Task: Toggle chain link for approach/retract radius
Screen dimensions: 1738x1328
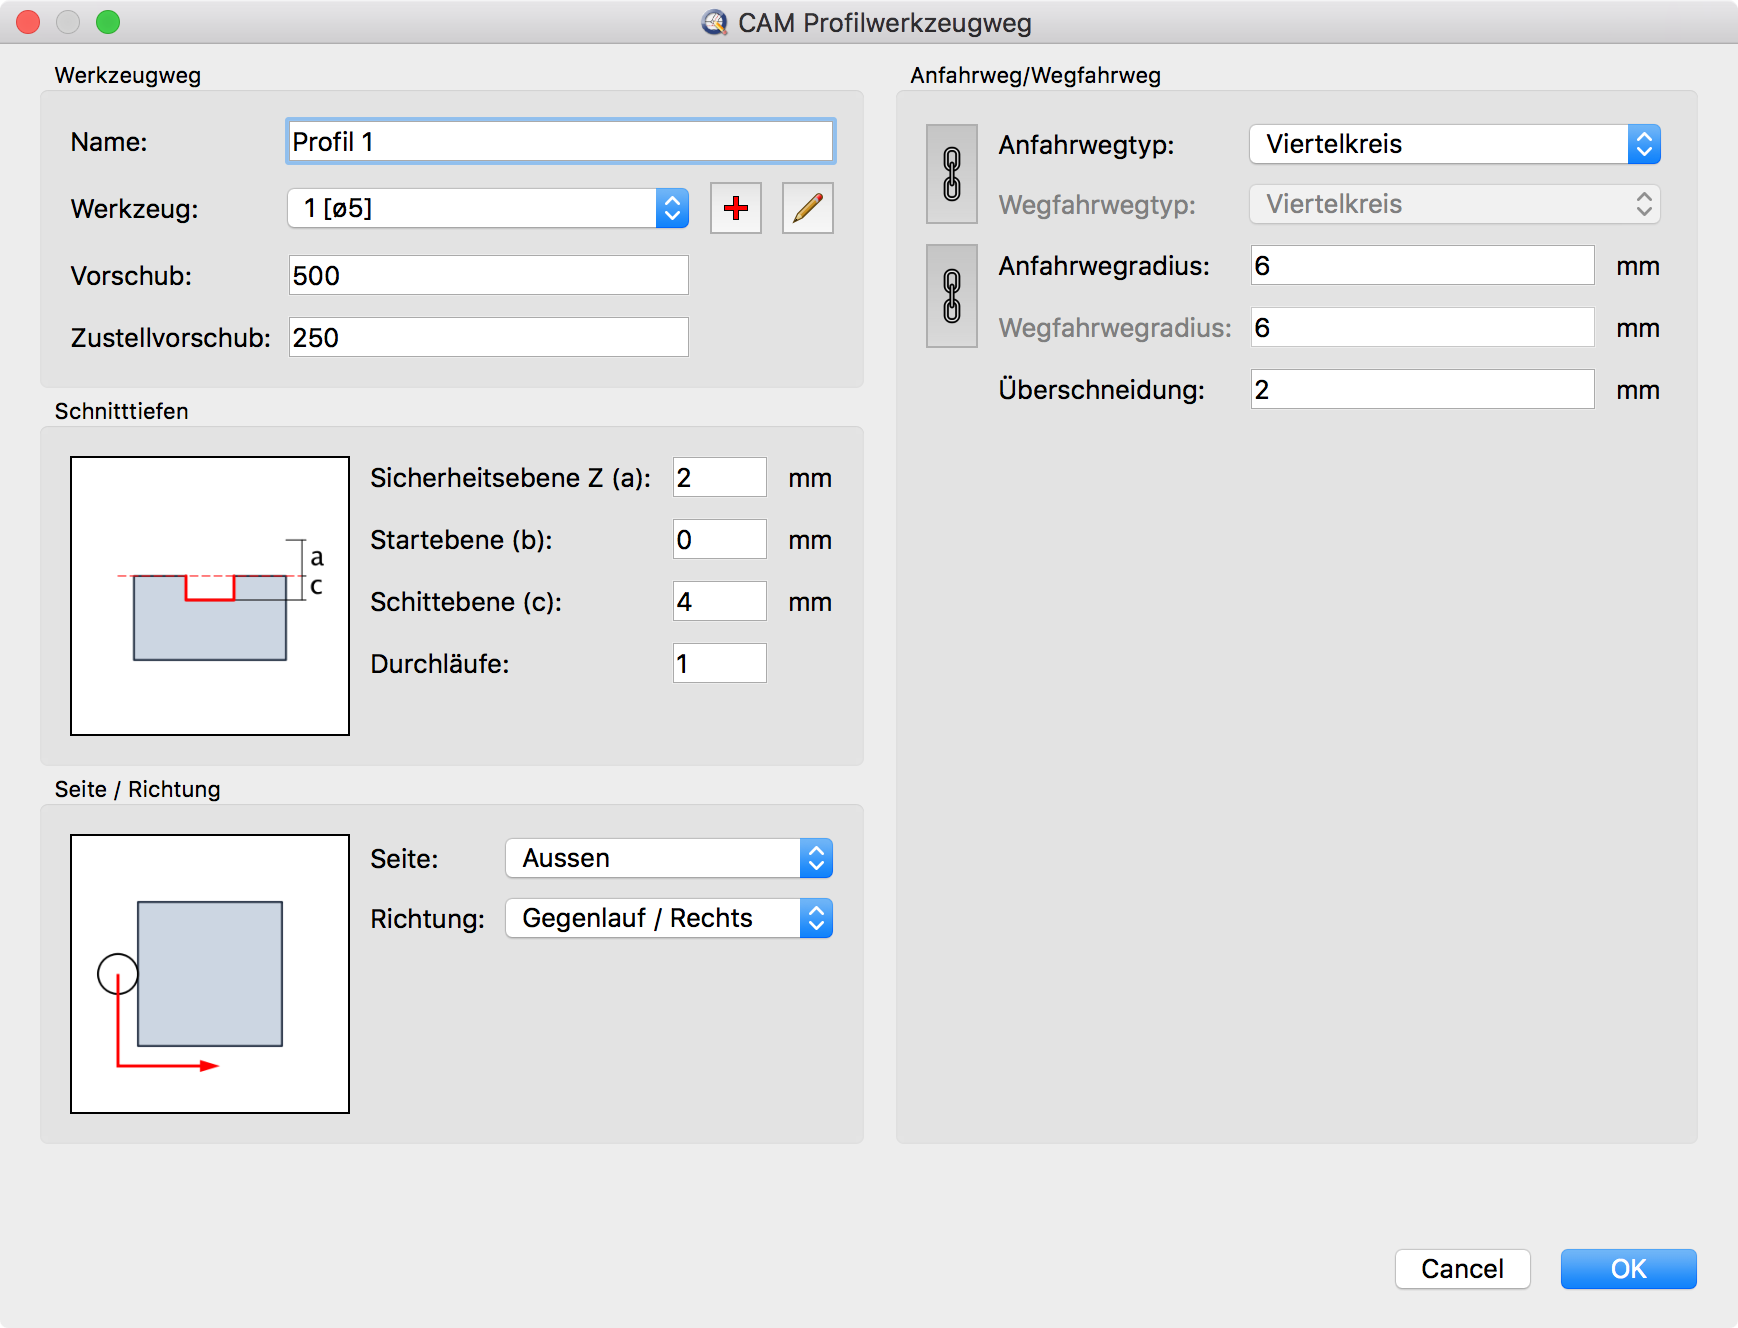Action: coord(952,296)
